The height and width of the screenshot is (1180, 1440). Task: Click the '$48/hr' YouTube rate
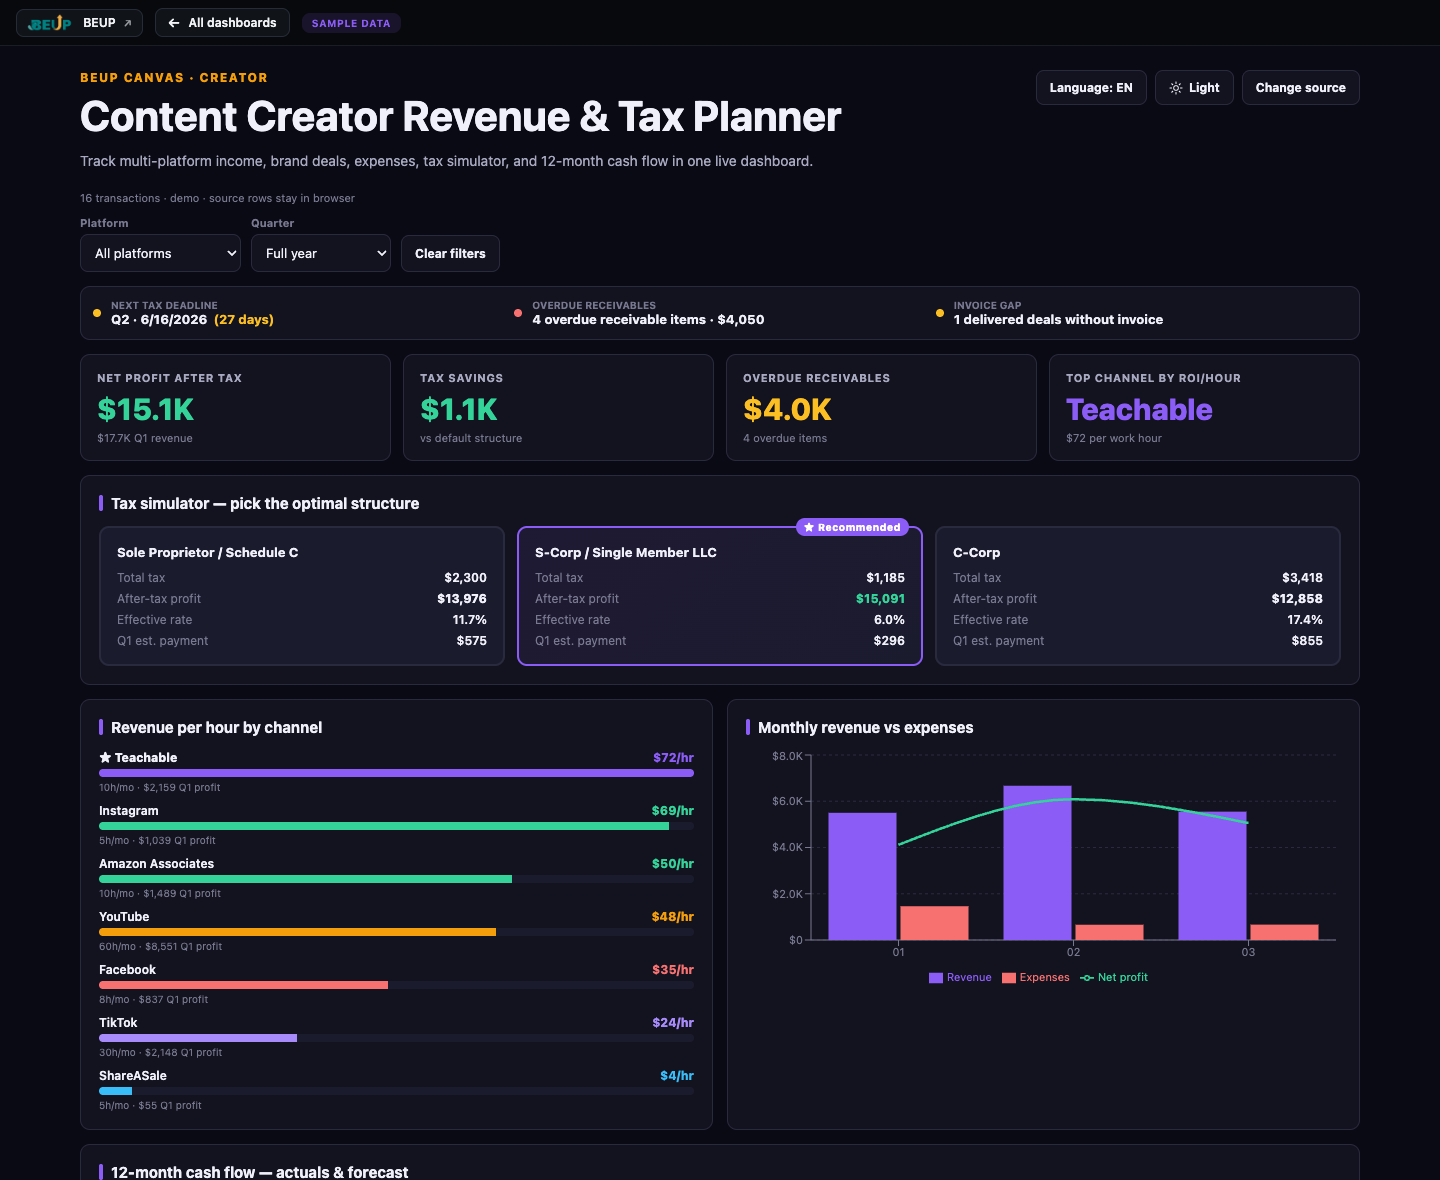[673, 917]
